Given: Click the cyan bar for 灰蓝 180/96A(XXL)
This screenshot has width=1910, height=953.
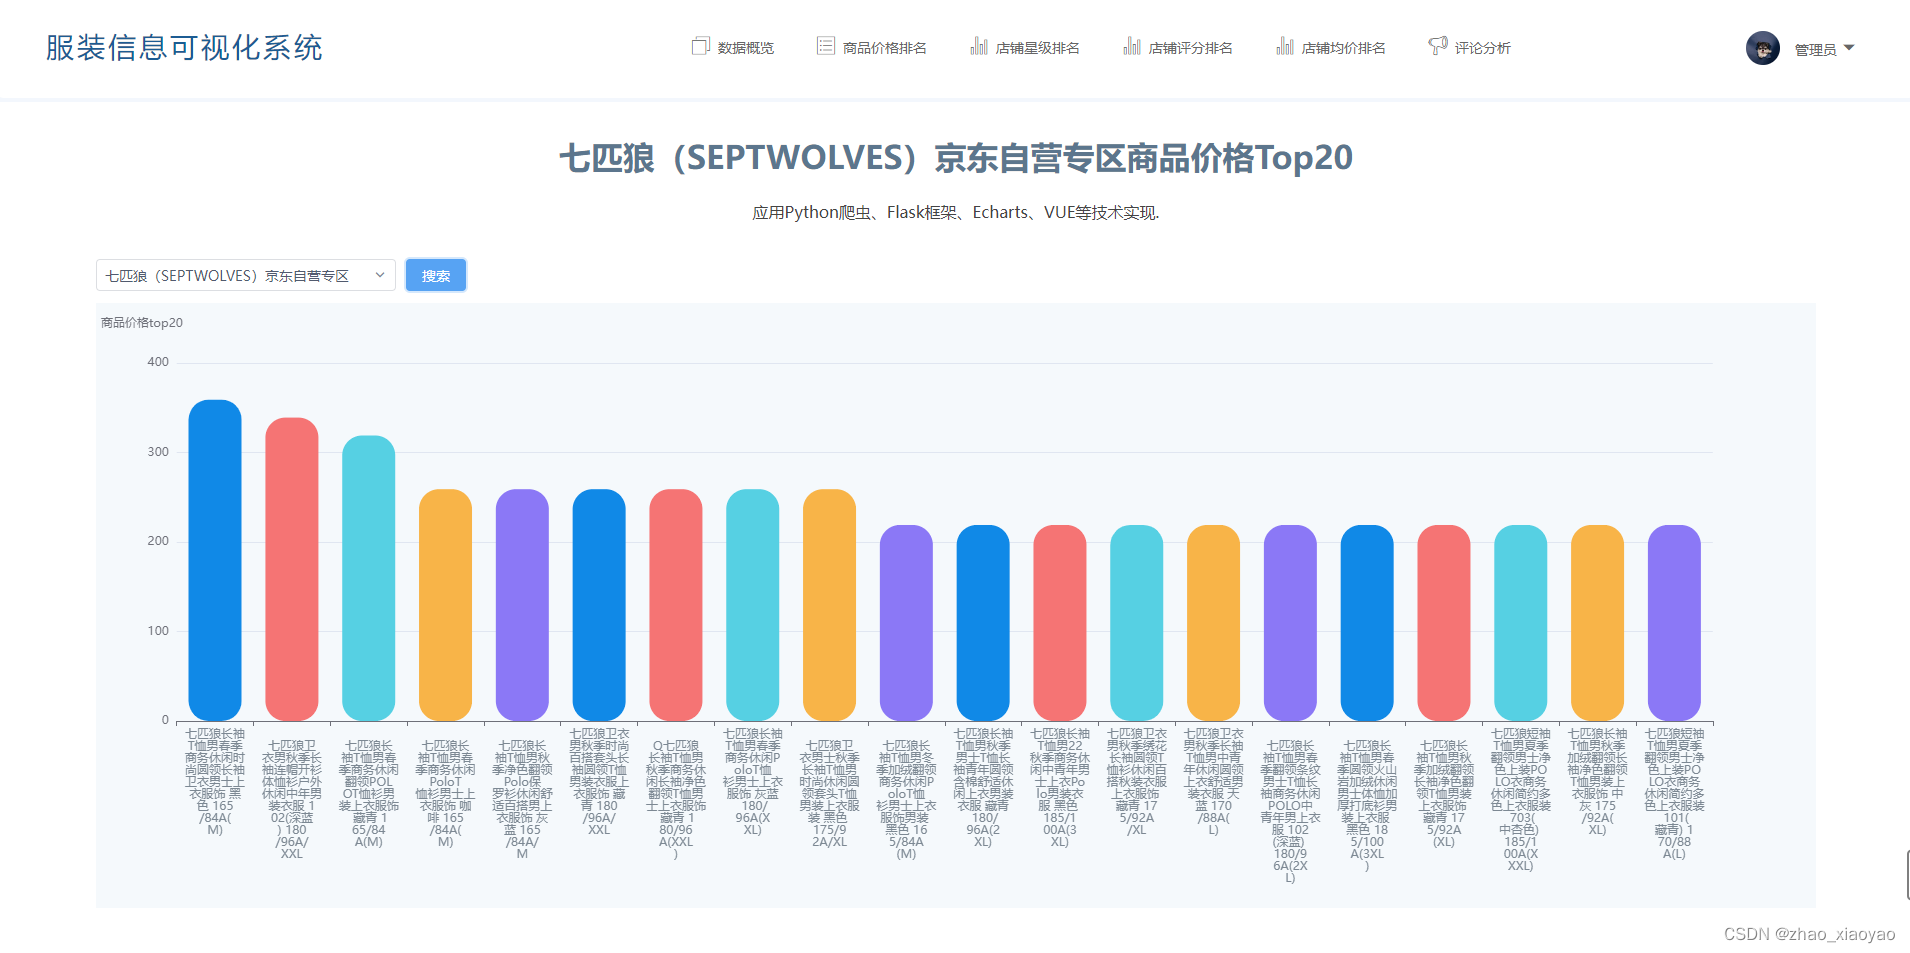Looking at the screenshot, I should coord(753,605).
